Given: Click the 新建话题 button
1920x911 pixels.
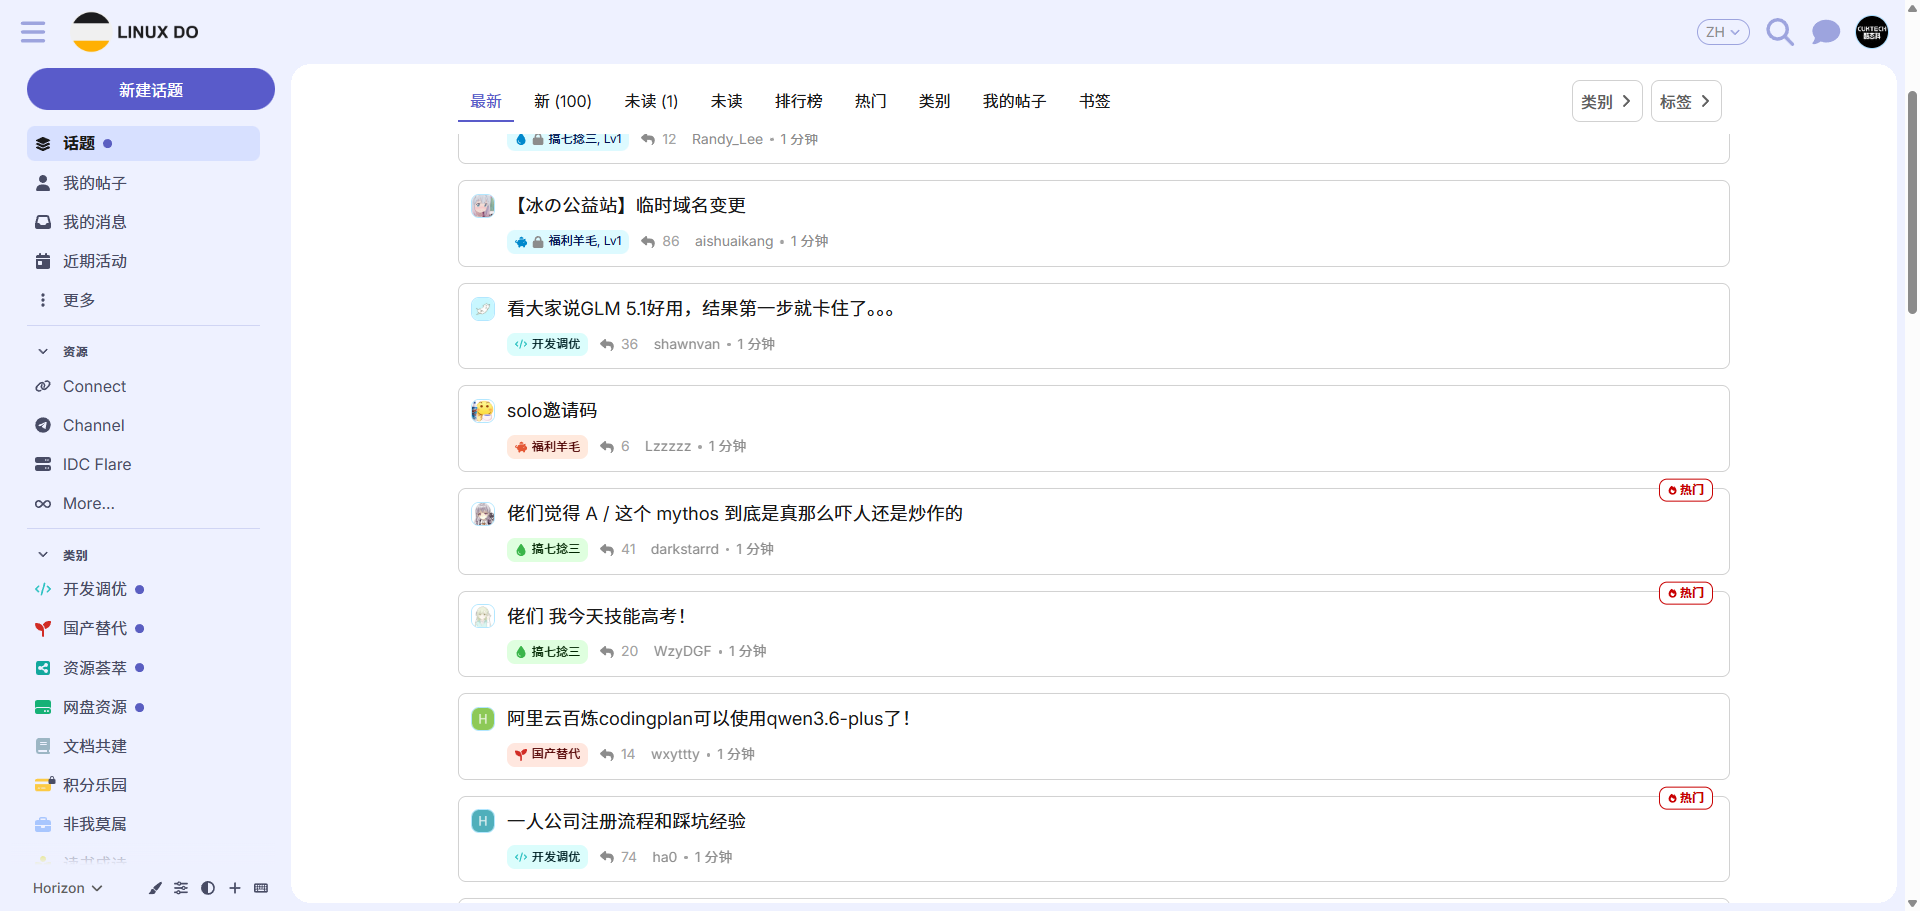Looking at the screenshot, I should point(151,89).
